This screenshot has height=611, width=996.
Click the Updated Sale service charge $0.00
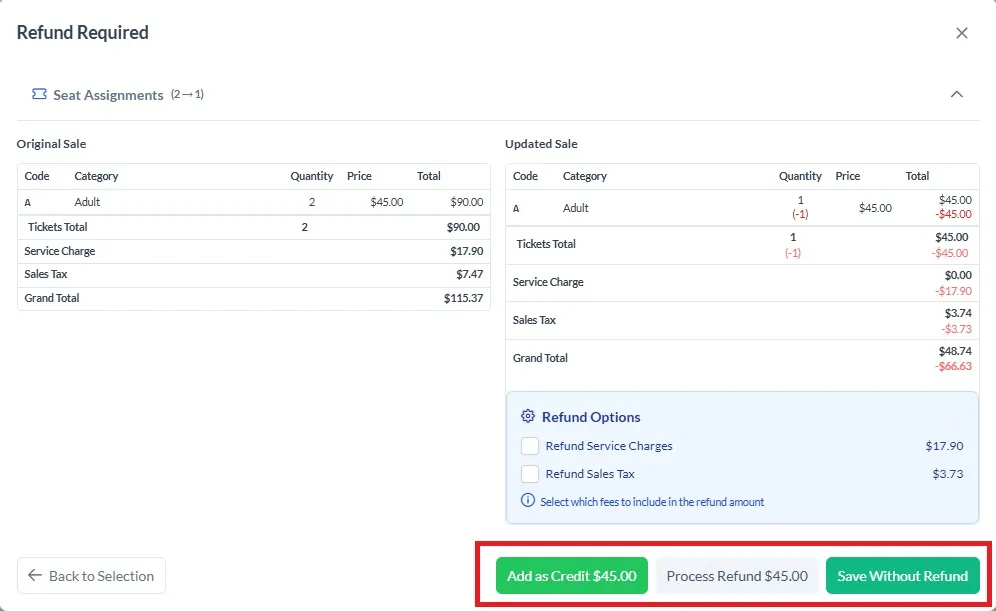click(958, 275)
